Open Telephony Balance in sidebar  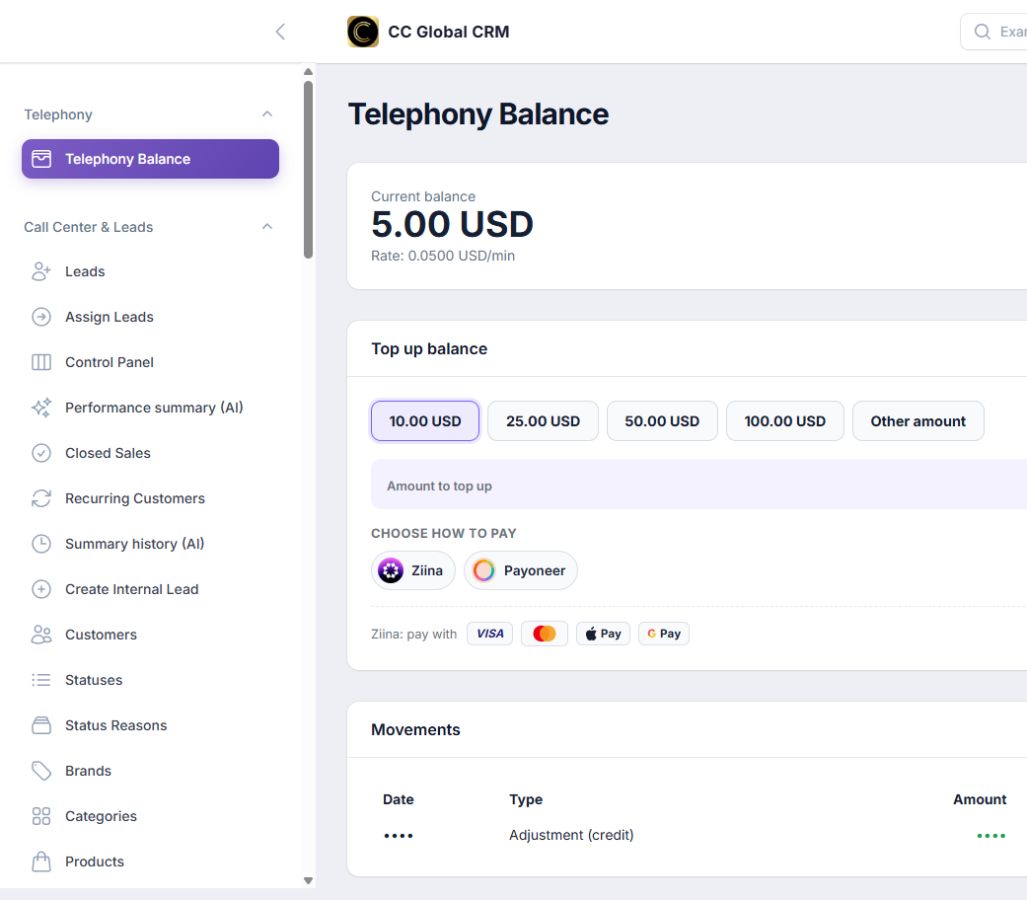(x=150, y=159)
